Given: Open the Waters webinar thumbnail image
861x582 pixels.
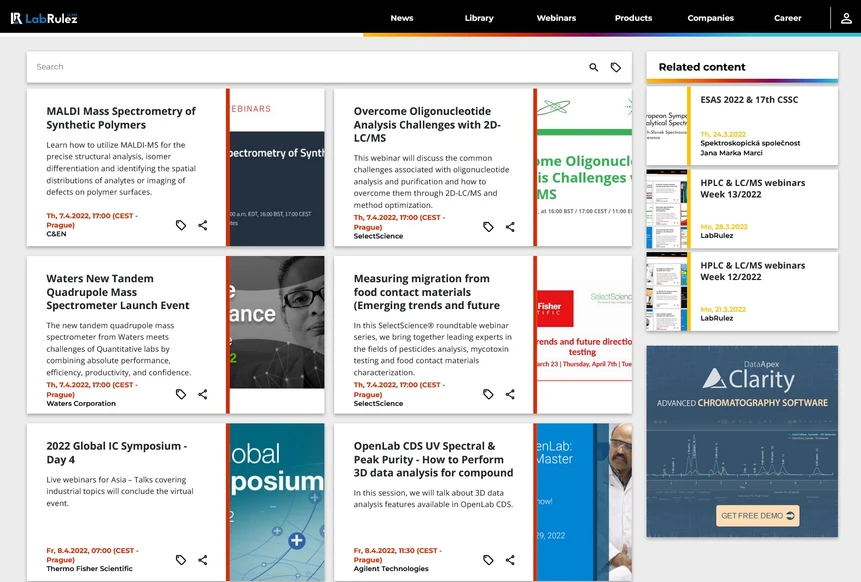Looking at the screenshot, I should click(277, 322).
